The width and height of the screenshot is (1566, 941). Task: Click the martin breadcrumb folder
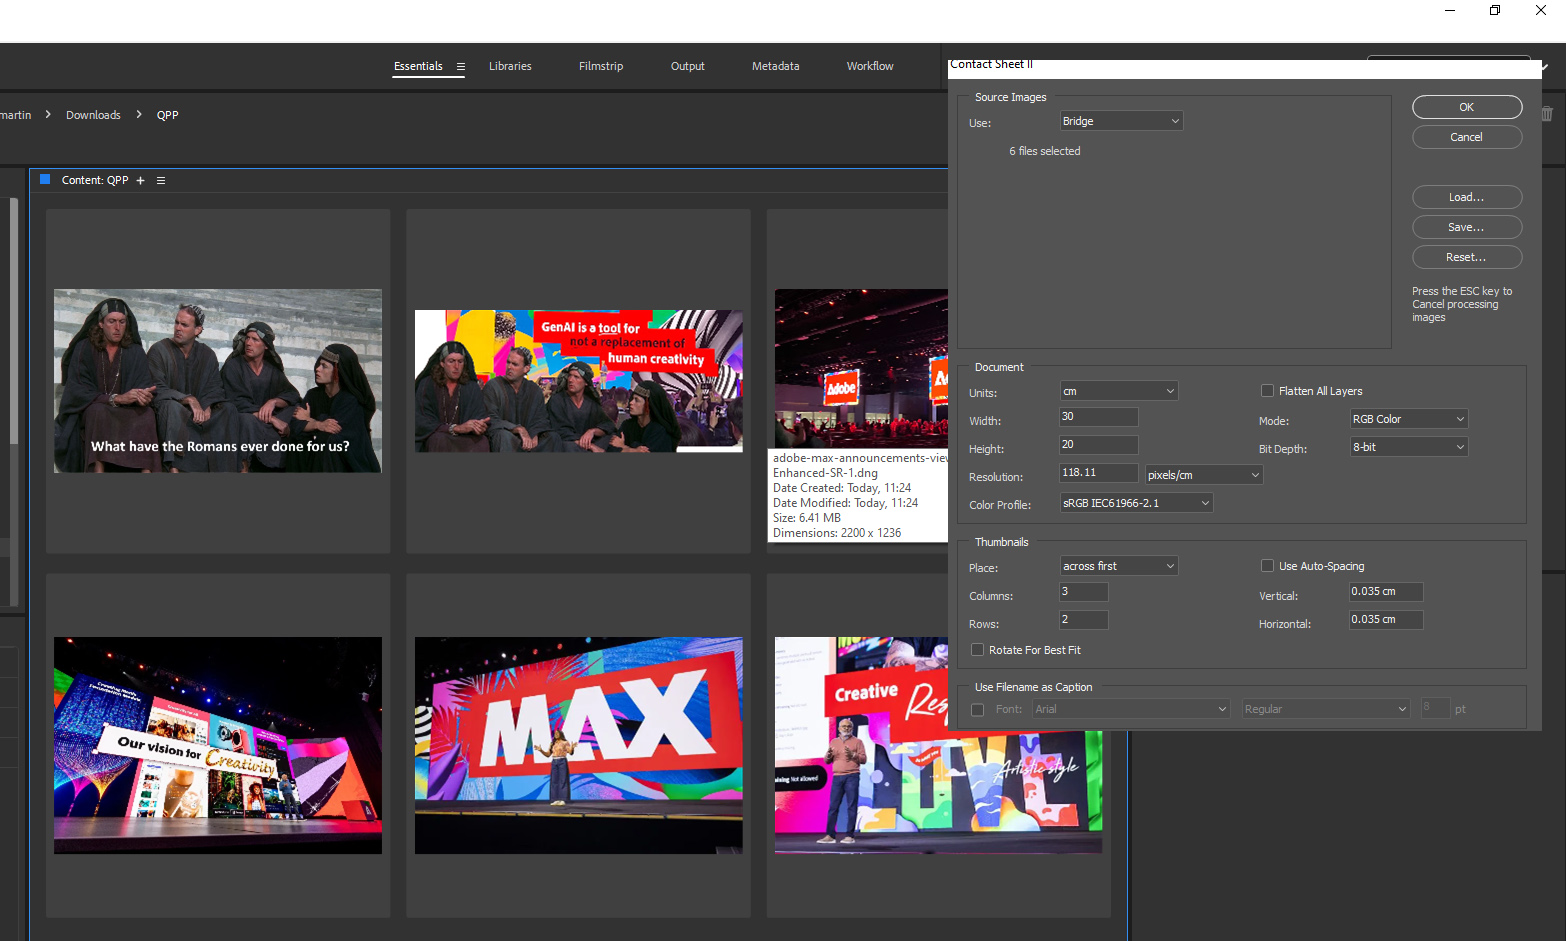click(15, 115)
